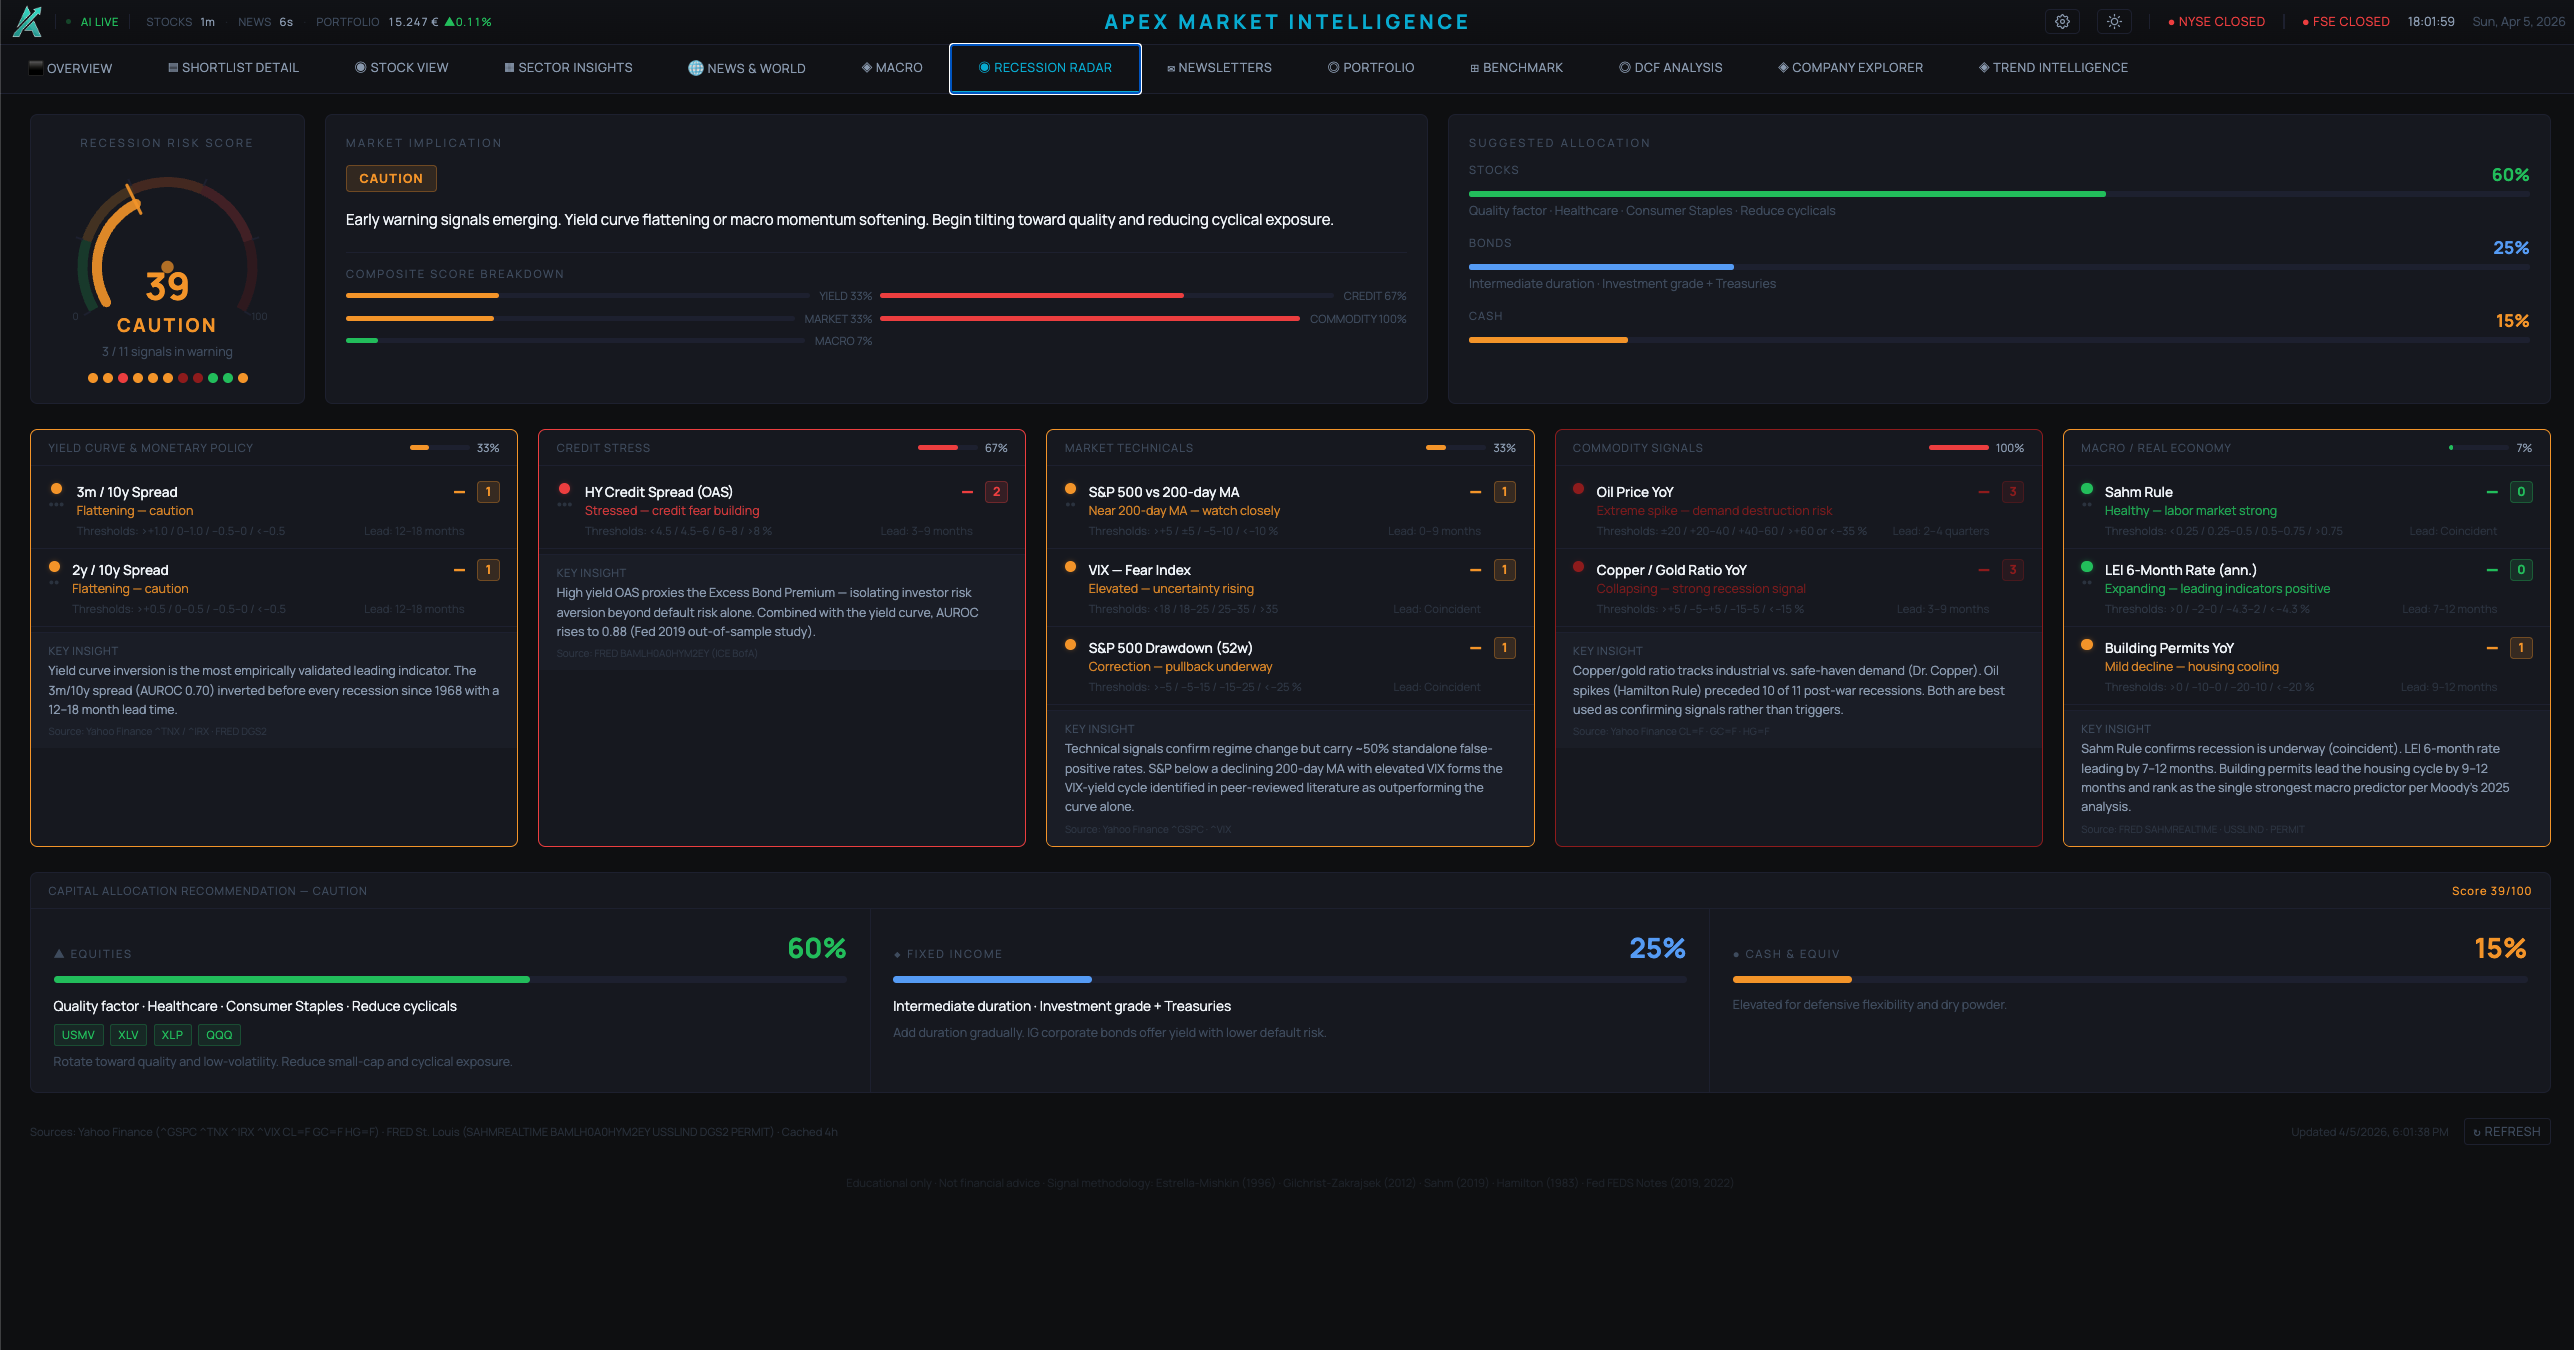Click the NYSE CLOSED status indicator
2574x1350 pixels.
(2216, 21)
